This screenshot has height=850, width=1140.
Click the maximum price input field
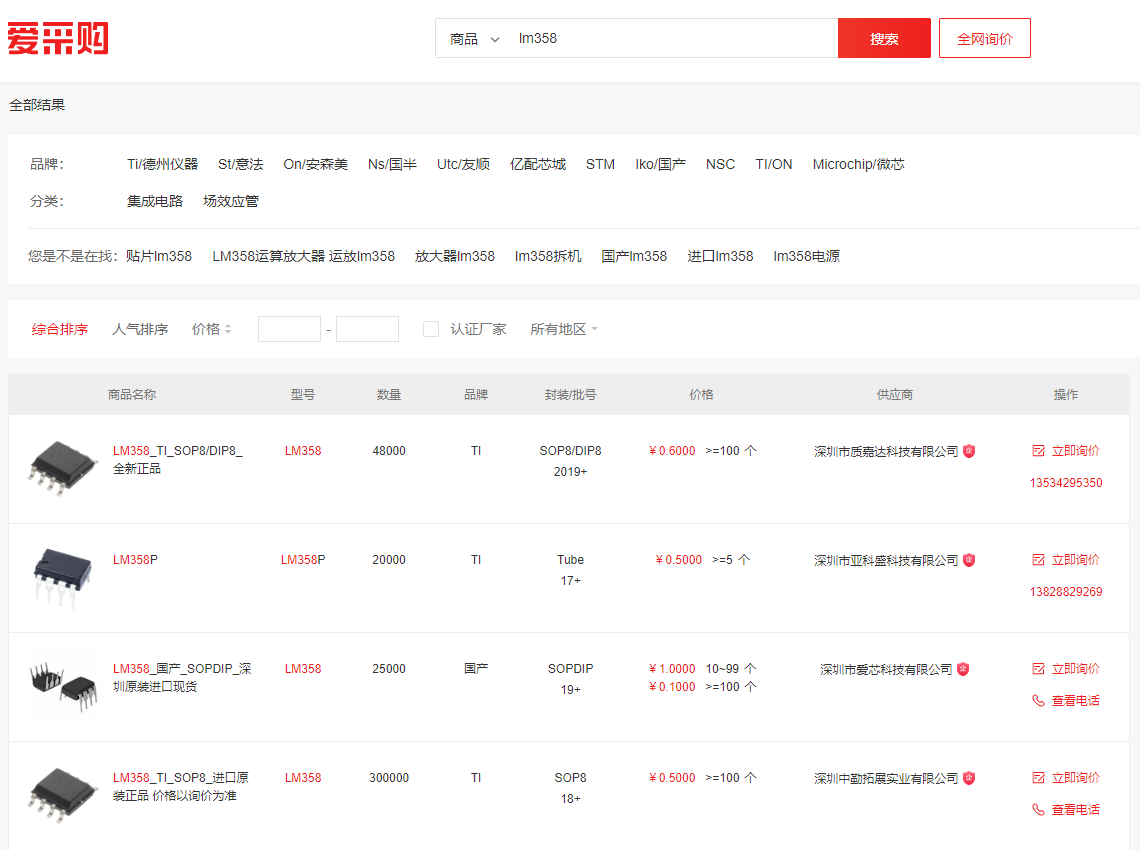[367, 329]
